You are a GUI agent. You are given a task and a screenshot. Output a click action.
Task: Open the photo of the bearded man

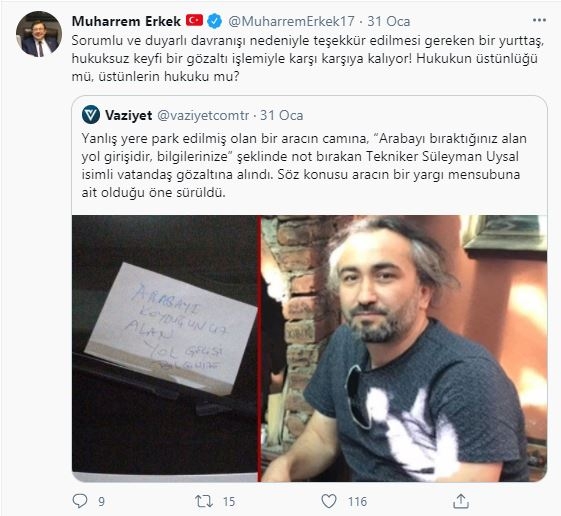click(x=404, y=348)
